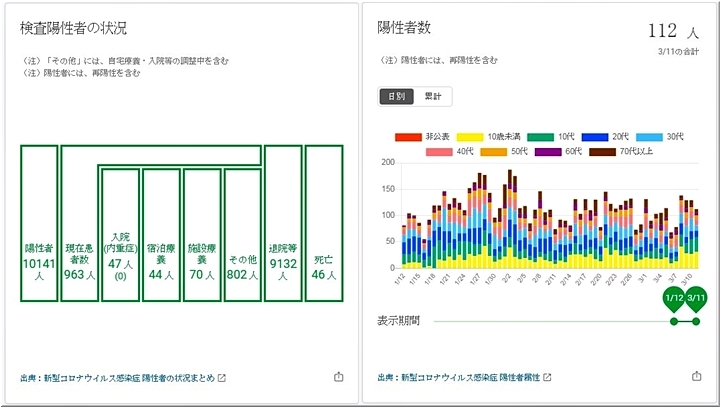Click the 1/12 start handle on 表示期間 slider
Viewport: 720px width, 407px height.
[x=674, y=300]
